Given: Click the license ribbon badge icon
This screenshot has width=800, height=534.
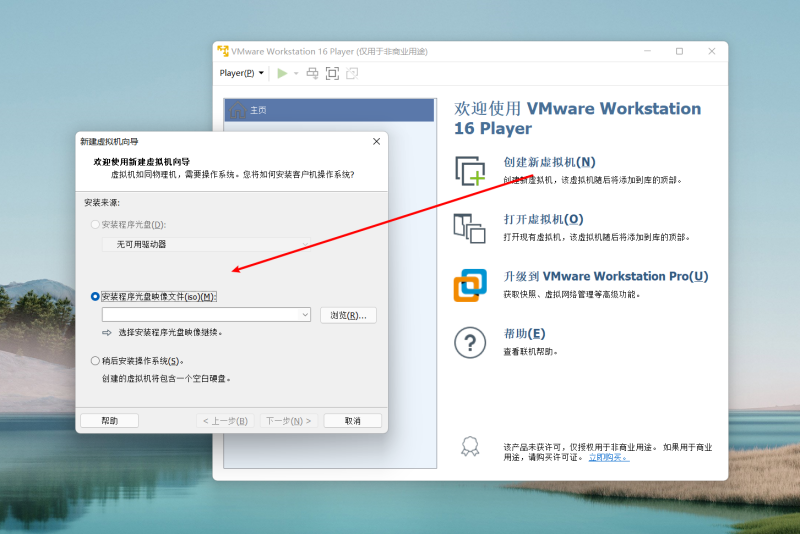Looking at the screenshot, I should point(470,446).
